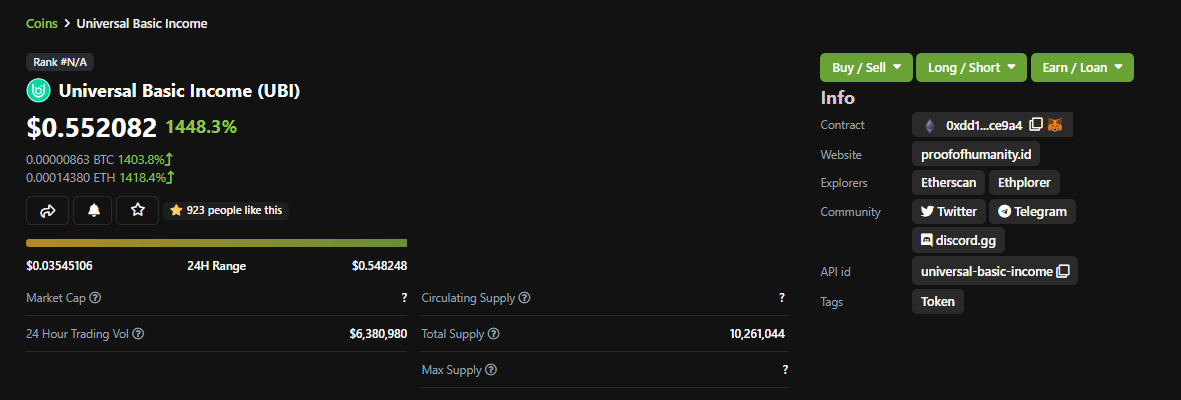Click the 24 Hour Trading Vol help icon
This screenshot has height=400, width=1181.
[138, 334]
